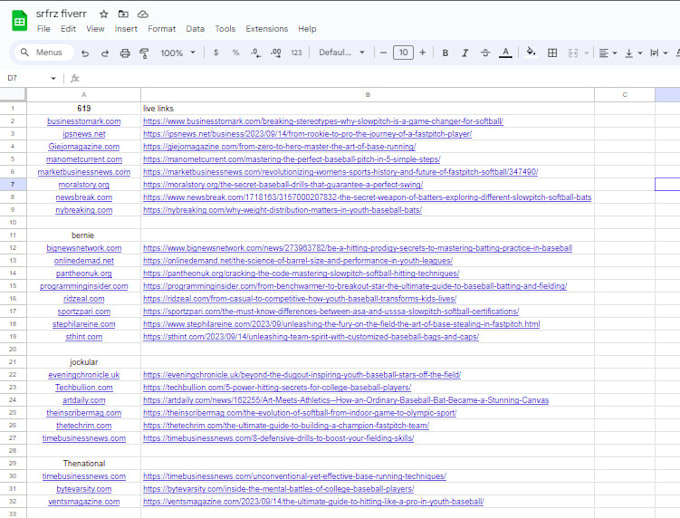The height and width of the screenshot is (518, 680).
Task: Toggle bold formatting
Action: click(x=445, y=52)
